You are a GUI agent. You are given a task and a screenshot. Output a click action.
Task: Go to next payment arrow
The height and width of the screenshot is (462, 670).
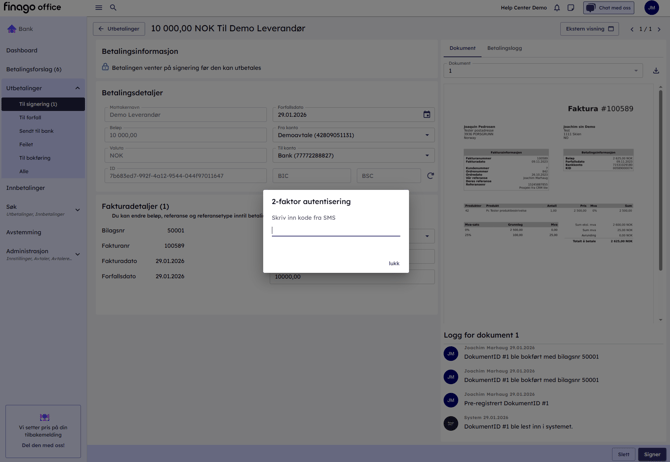coord(659,29)
